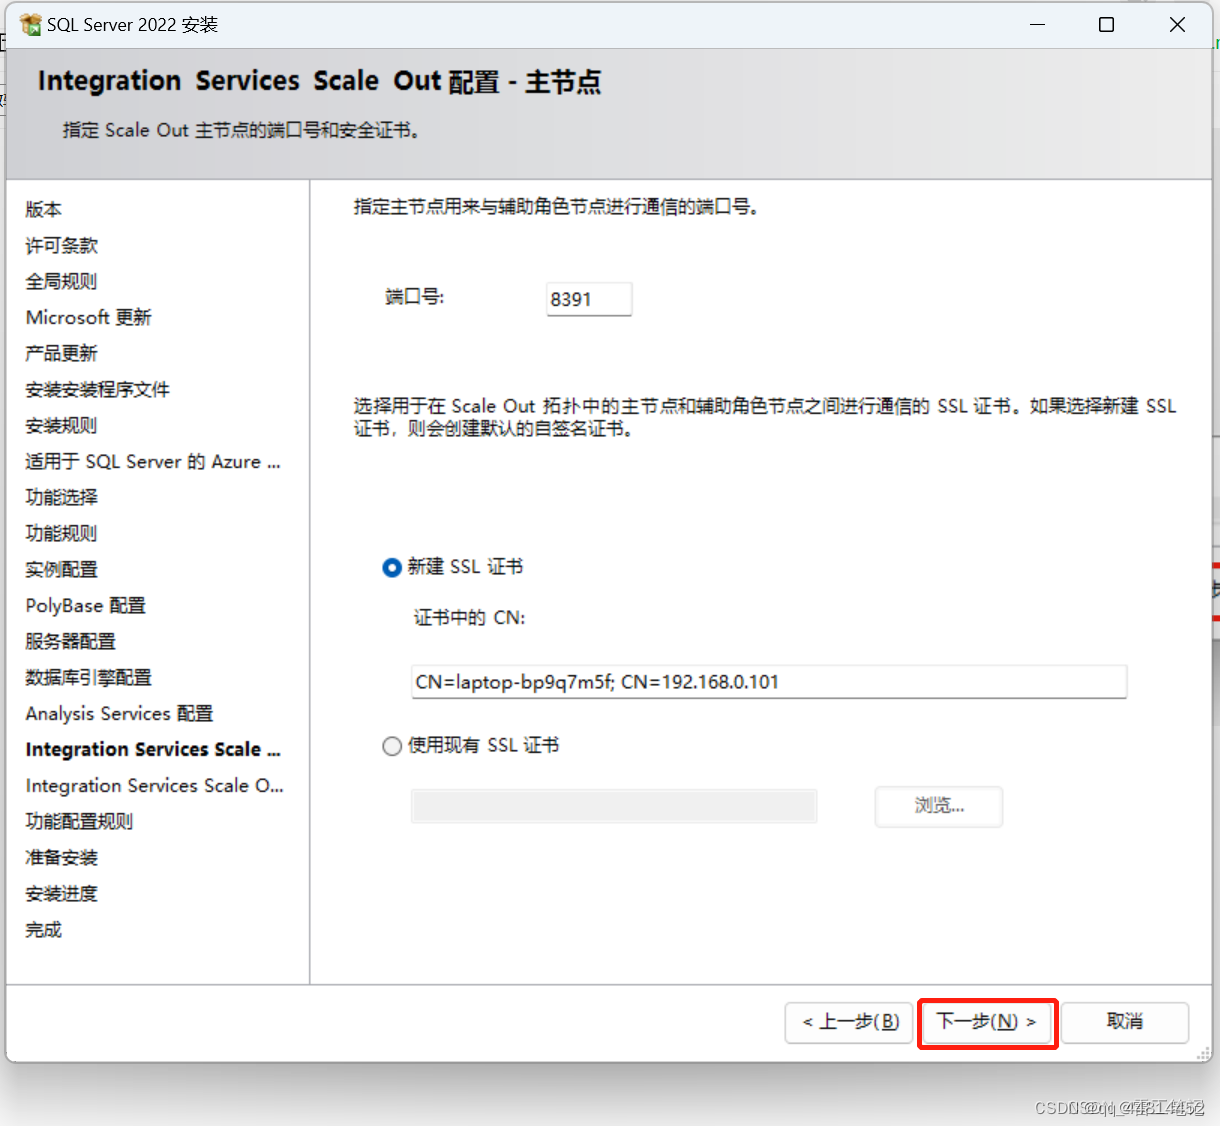Click the 证书中的 CN text field
Viewport: 1220px width, 1126px height.
769,682
